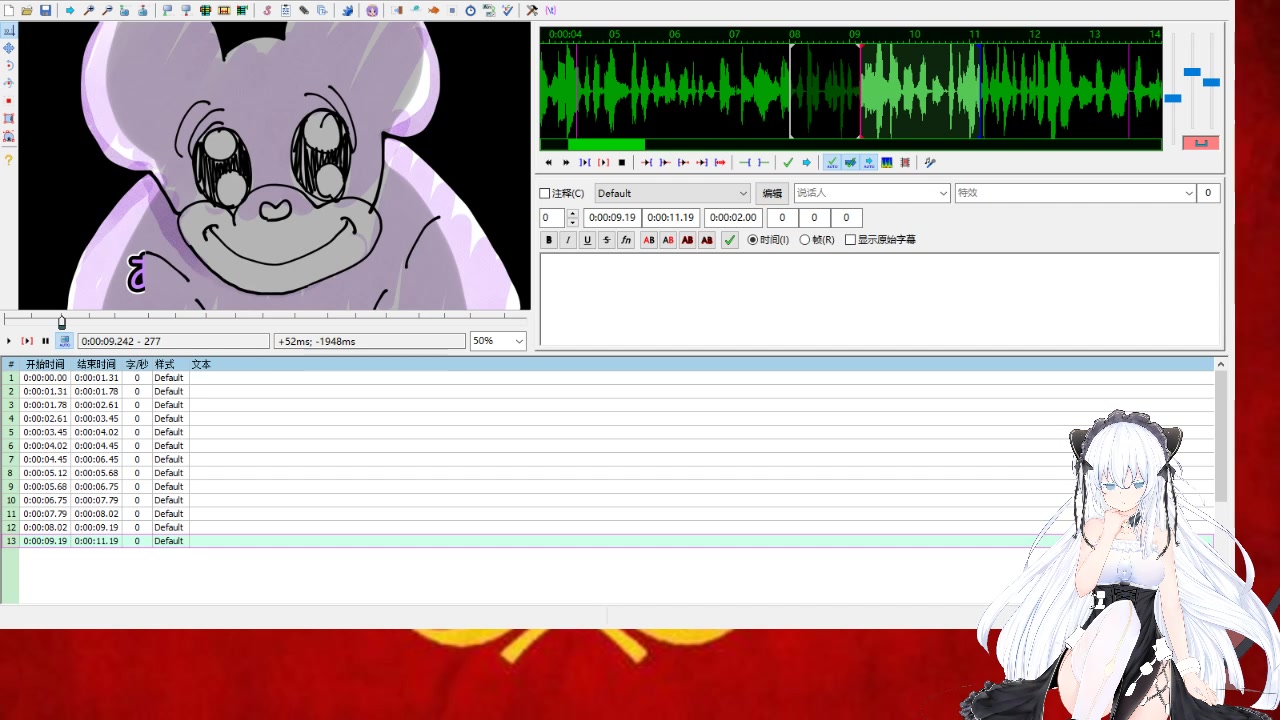Launch the Spell Checker icon
Image resolution: width=1280 pixels, height=720 pixels.
click(507, 10)
